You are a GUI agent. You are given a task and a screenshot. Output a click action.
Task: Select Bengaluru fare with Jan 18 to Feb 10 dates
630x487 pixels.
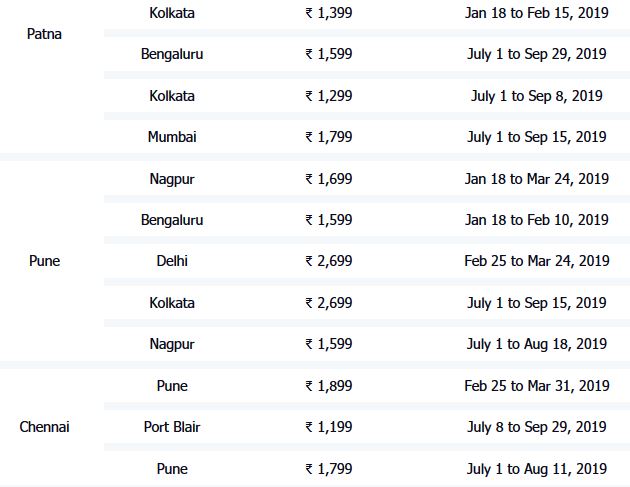click(329, 220)
